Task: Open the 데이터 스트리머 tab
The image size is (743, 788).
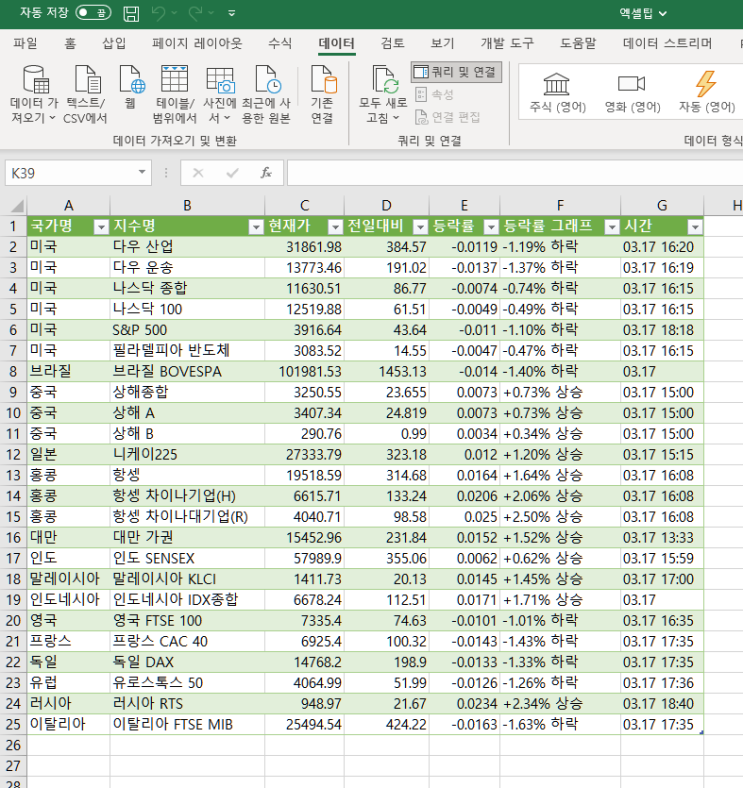Action: tap(668, 43)
